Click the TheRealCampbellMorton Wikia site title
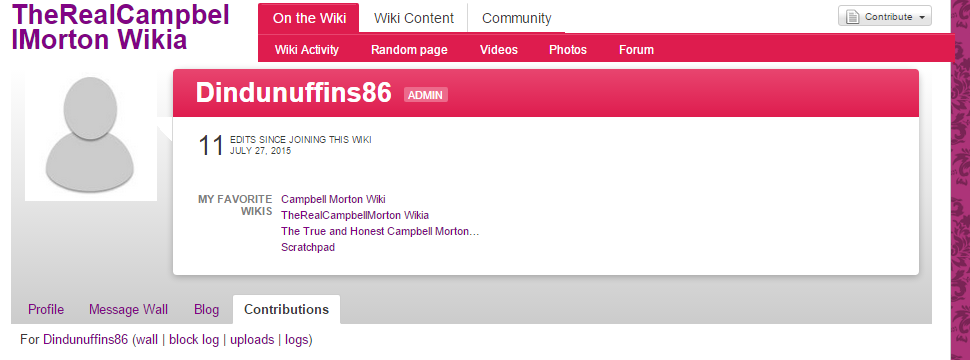 click(x=121, y=27)
